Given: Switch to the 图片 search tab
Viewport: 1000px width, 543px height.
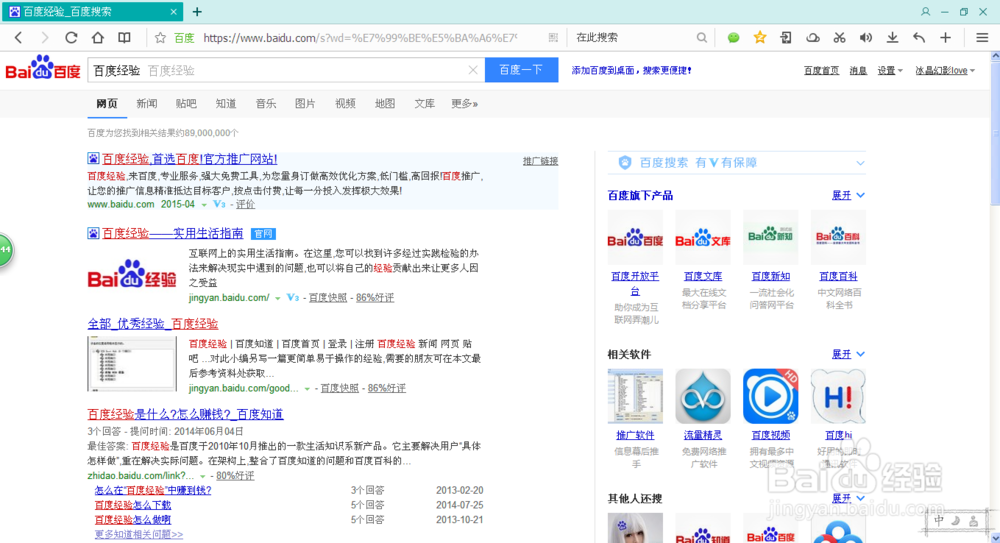Looking at the screenshot, I should pos(305,103).
